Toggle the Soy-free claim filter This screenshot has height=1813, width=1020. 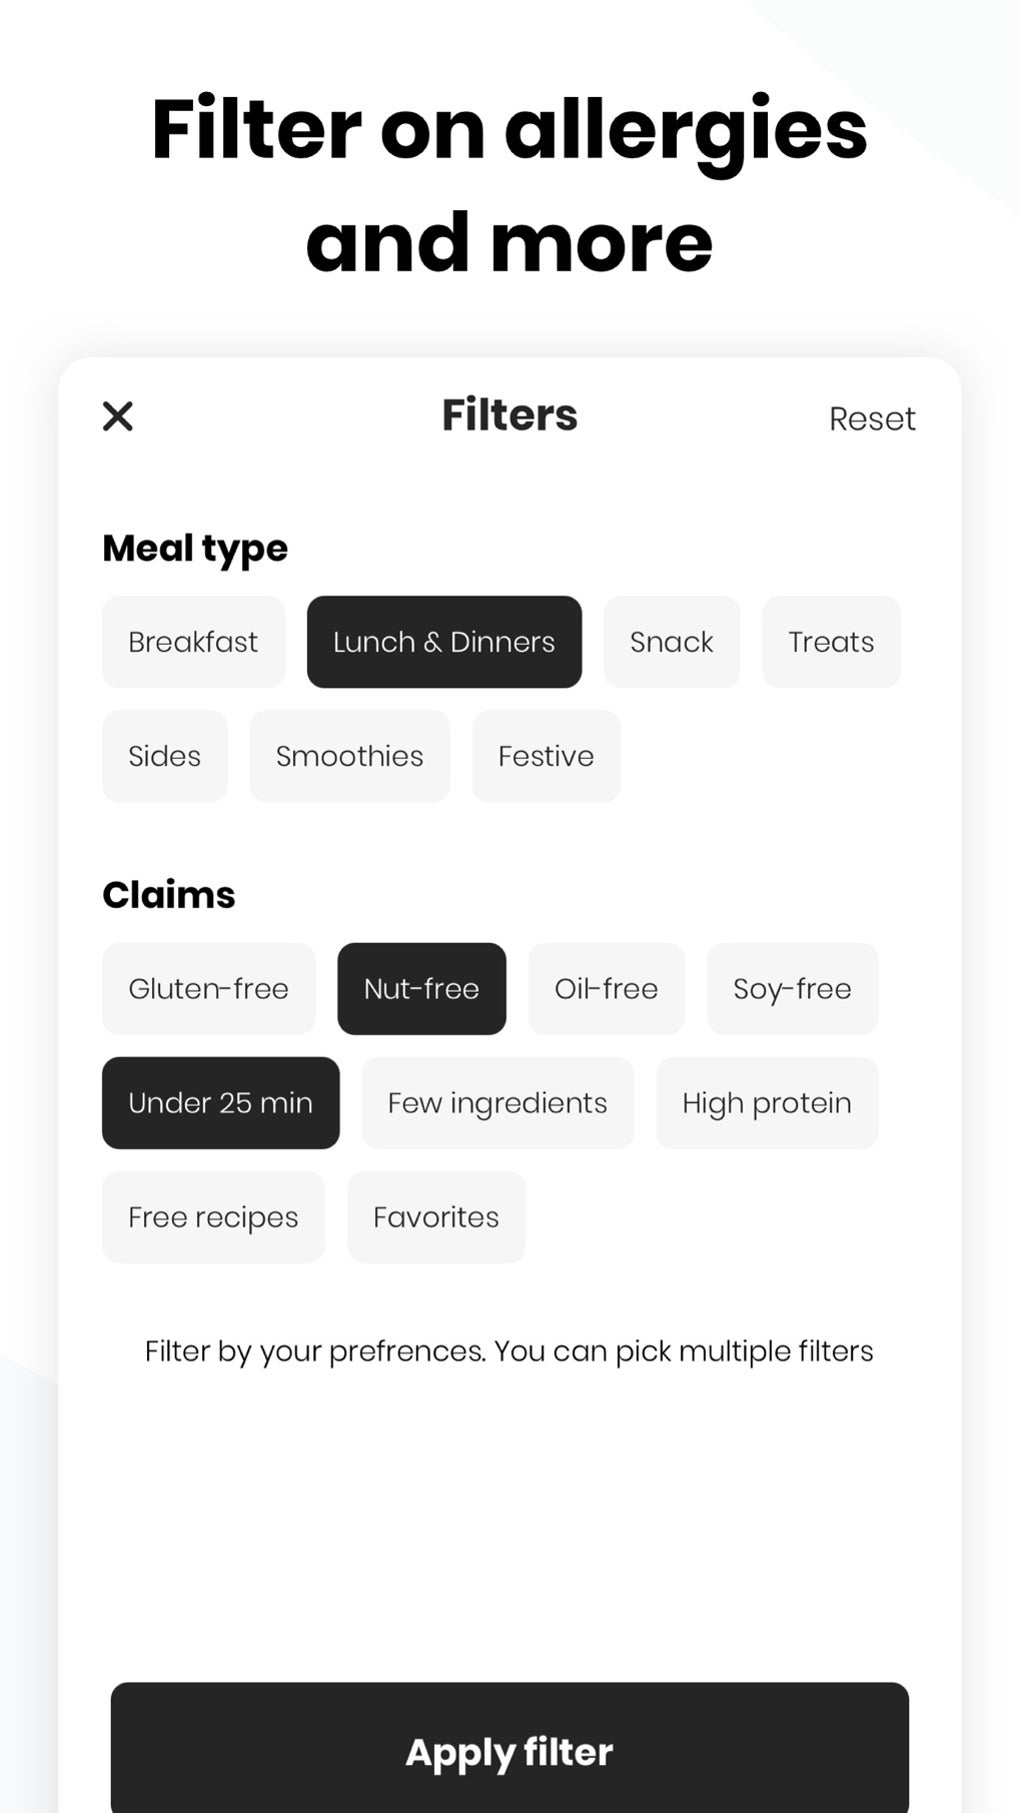[792, 989]
